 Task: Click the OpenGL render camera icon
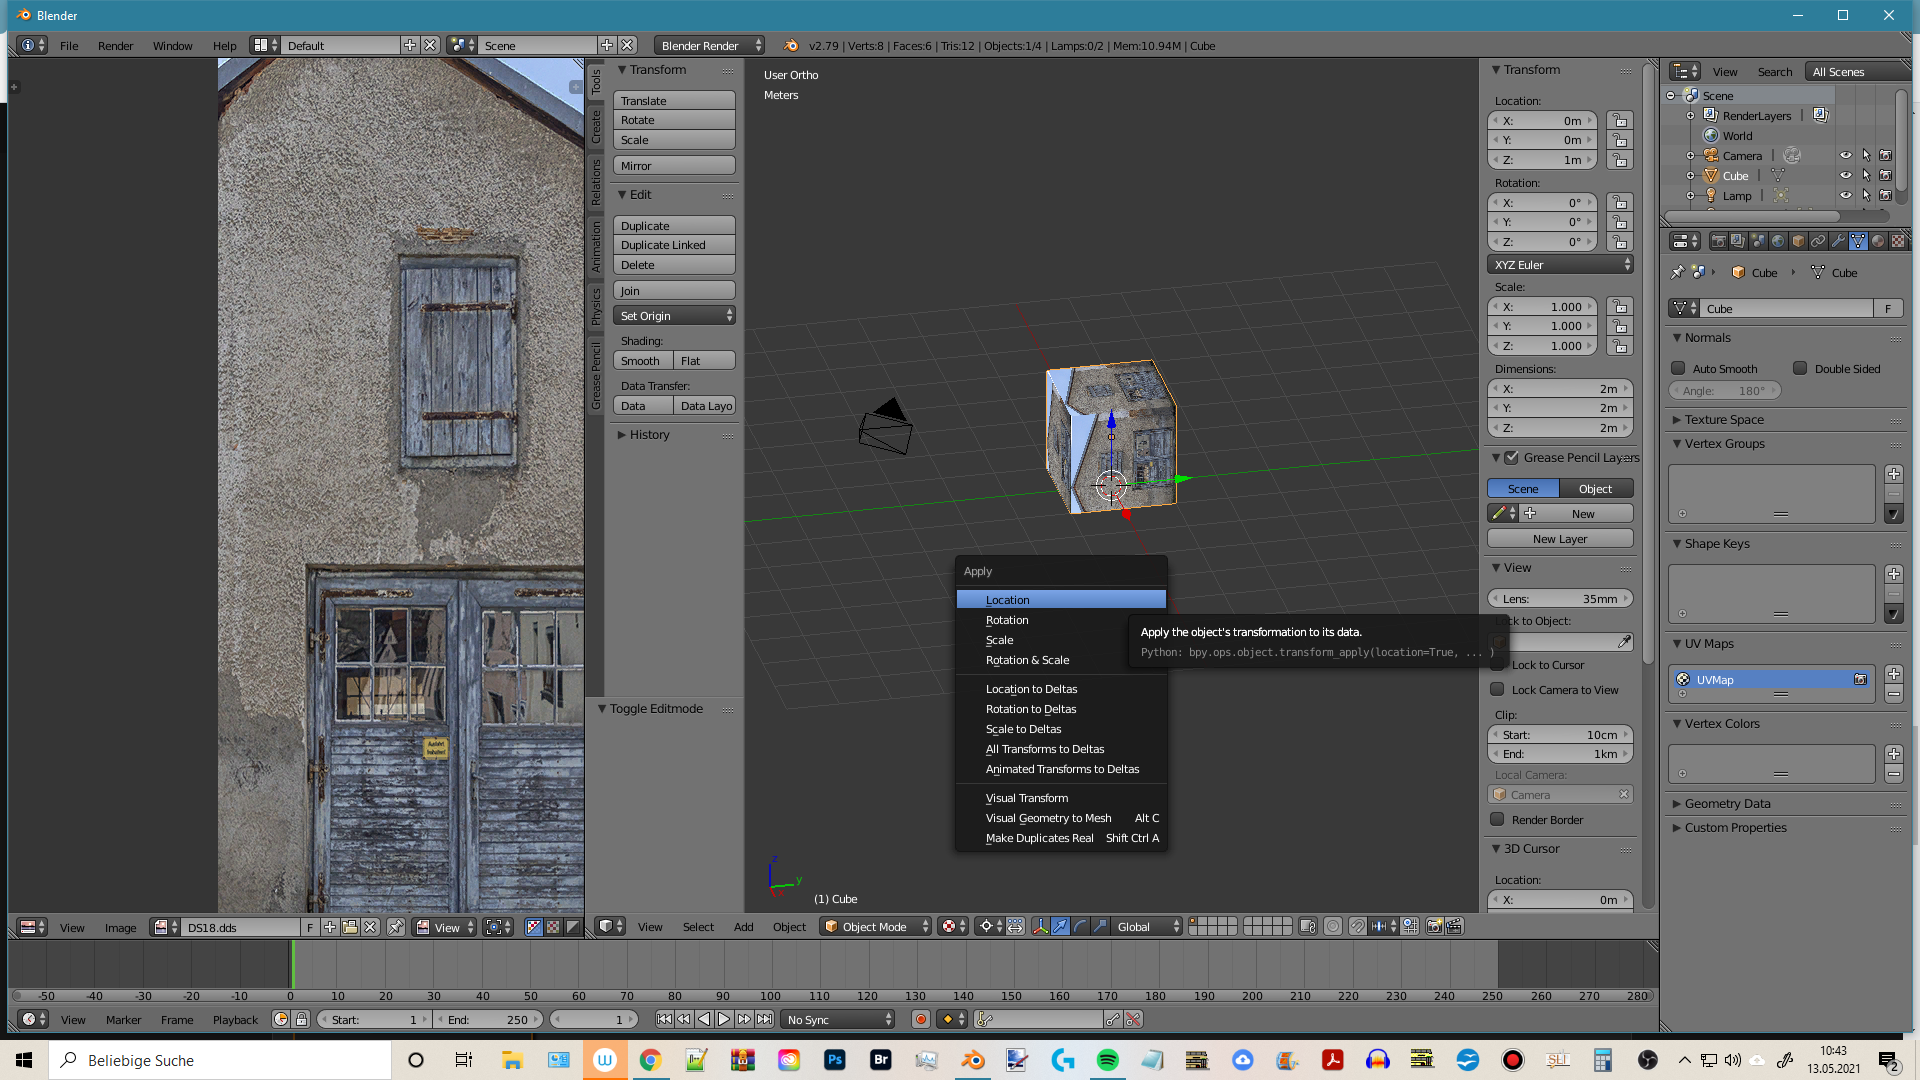(x=1434, y=927)
